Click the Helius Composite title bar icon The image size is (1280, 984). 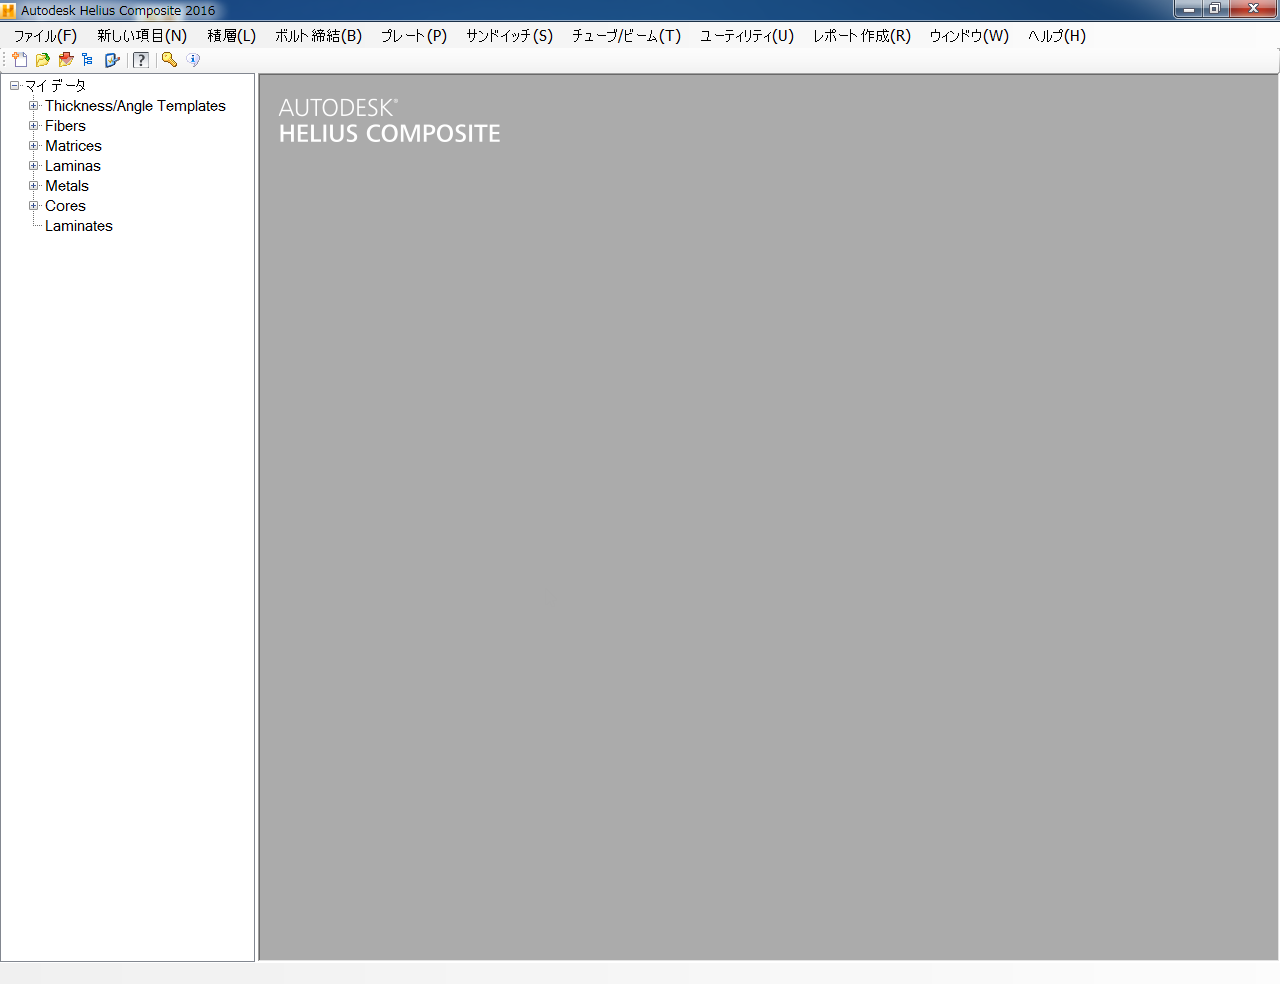pyautogui.click(x=9, y=10)
